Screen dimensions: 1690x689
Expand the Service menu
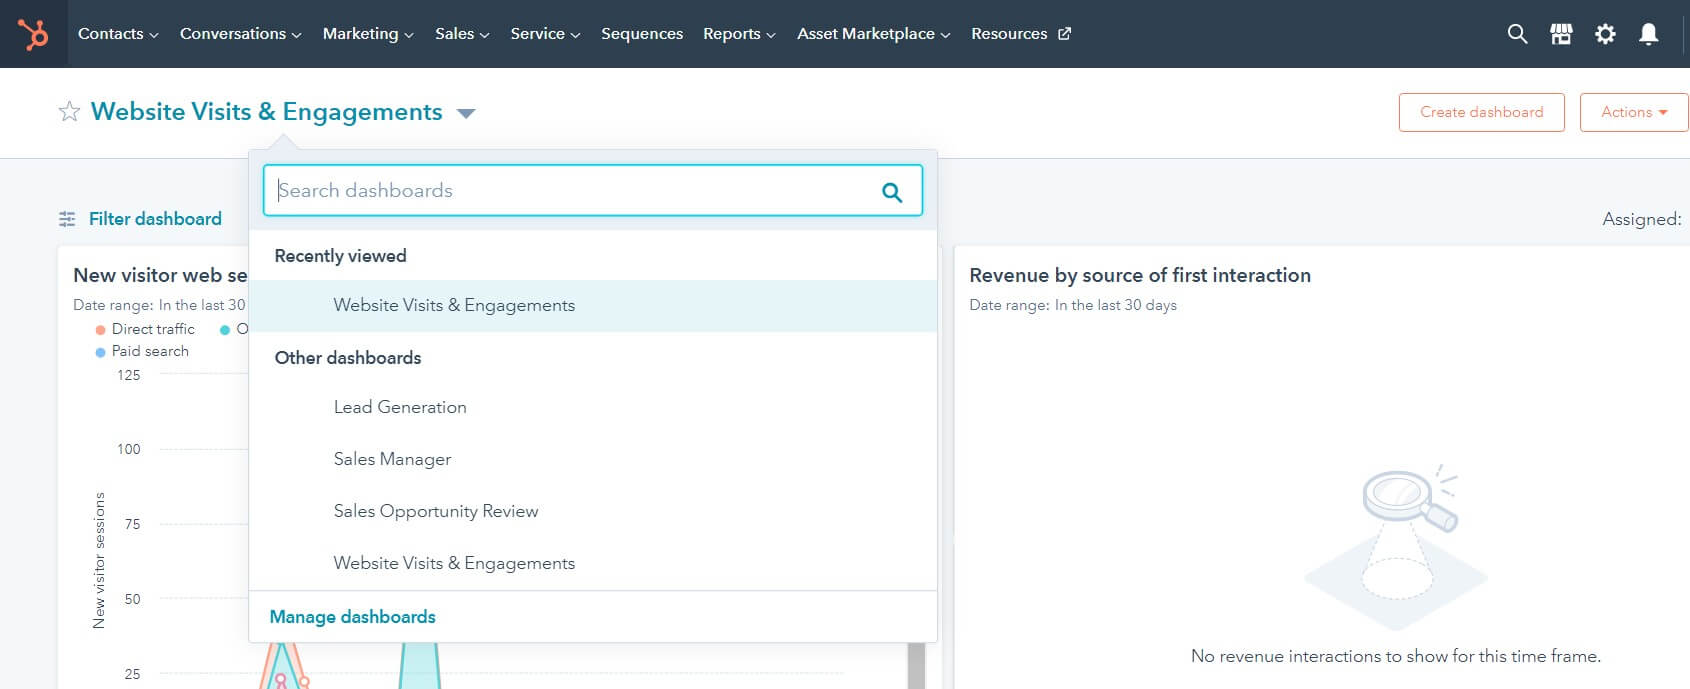545,34
